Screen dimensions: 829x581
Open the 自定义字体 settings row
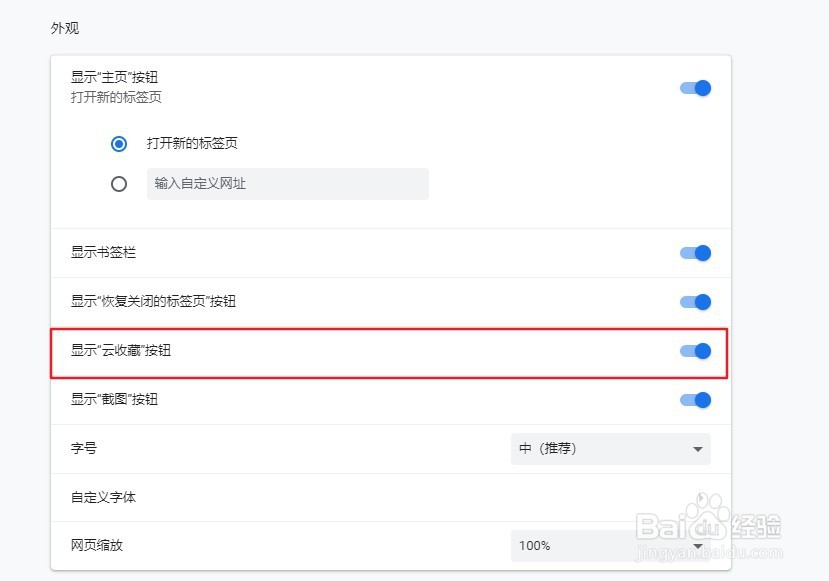390,498
